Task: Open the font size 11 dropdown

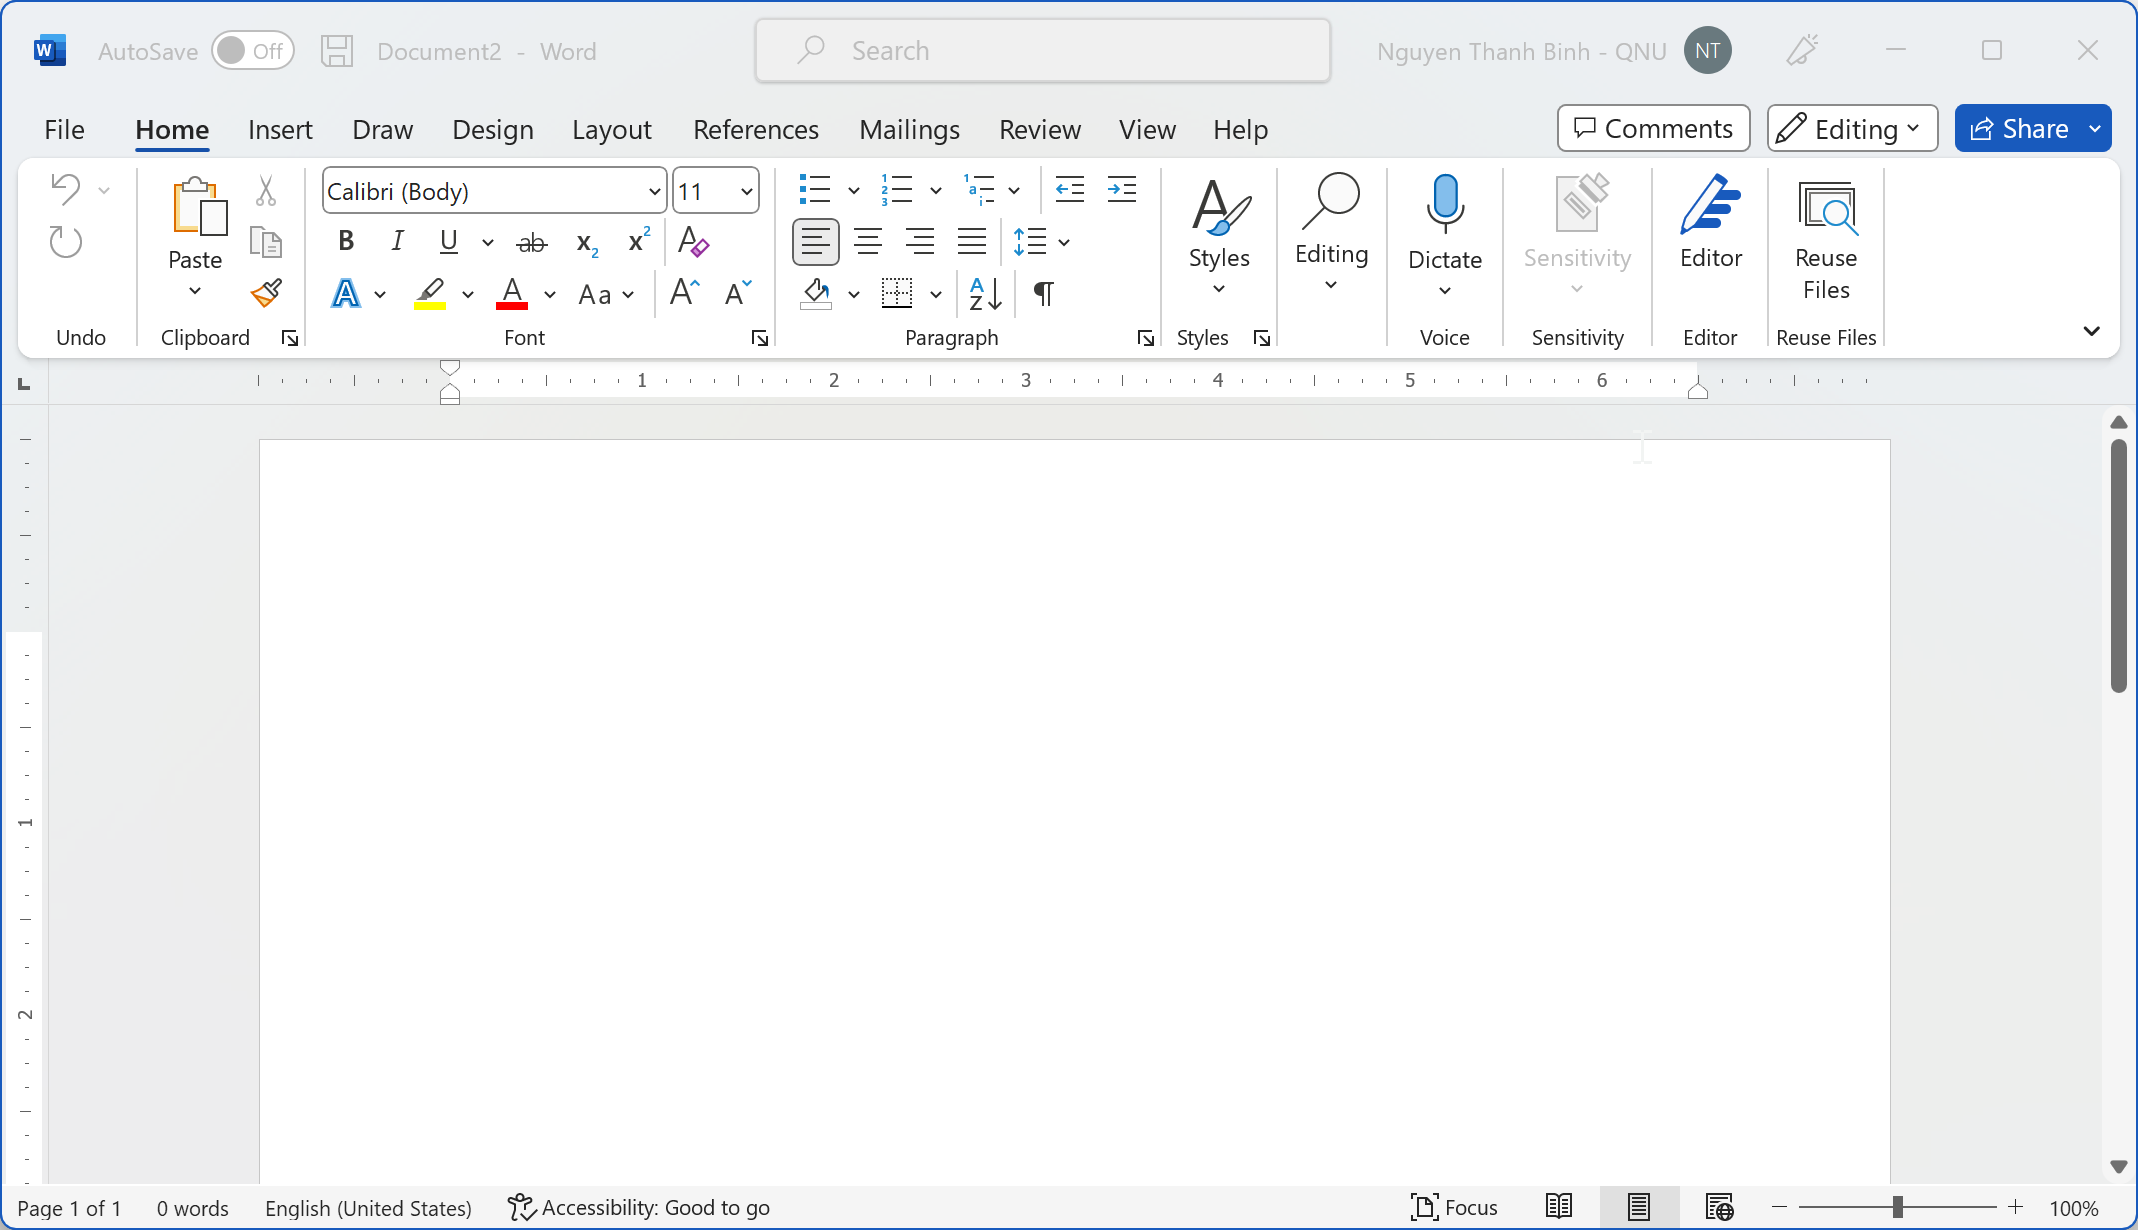Action: coord(746,191)
